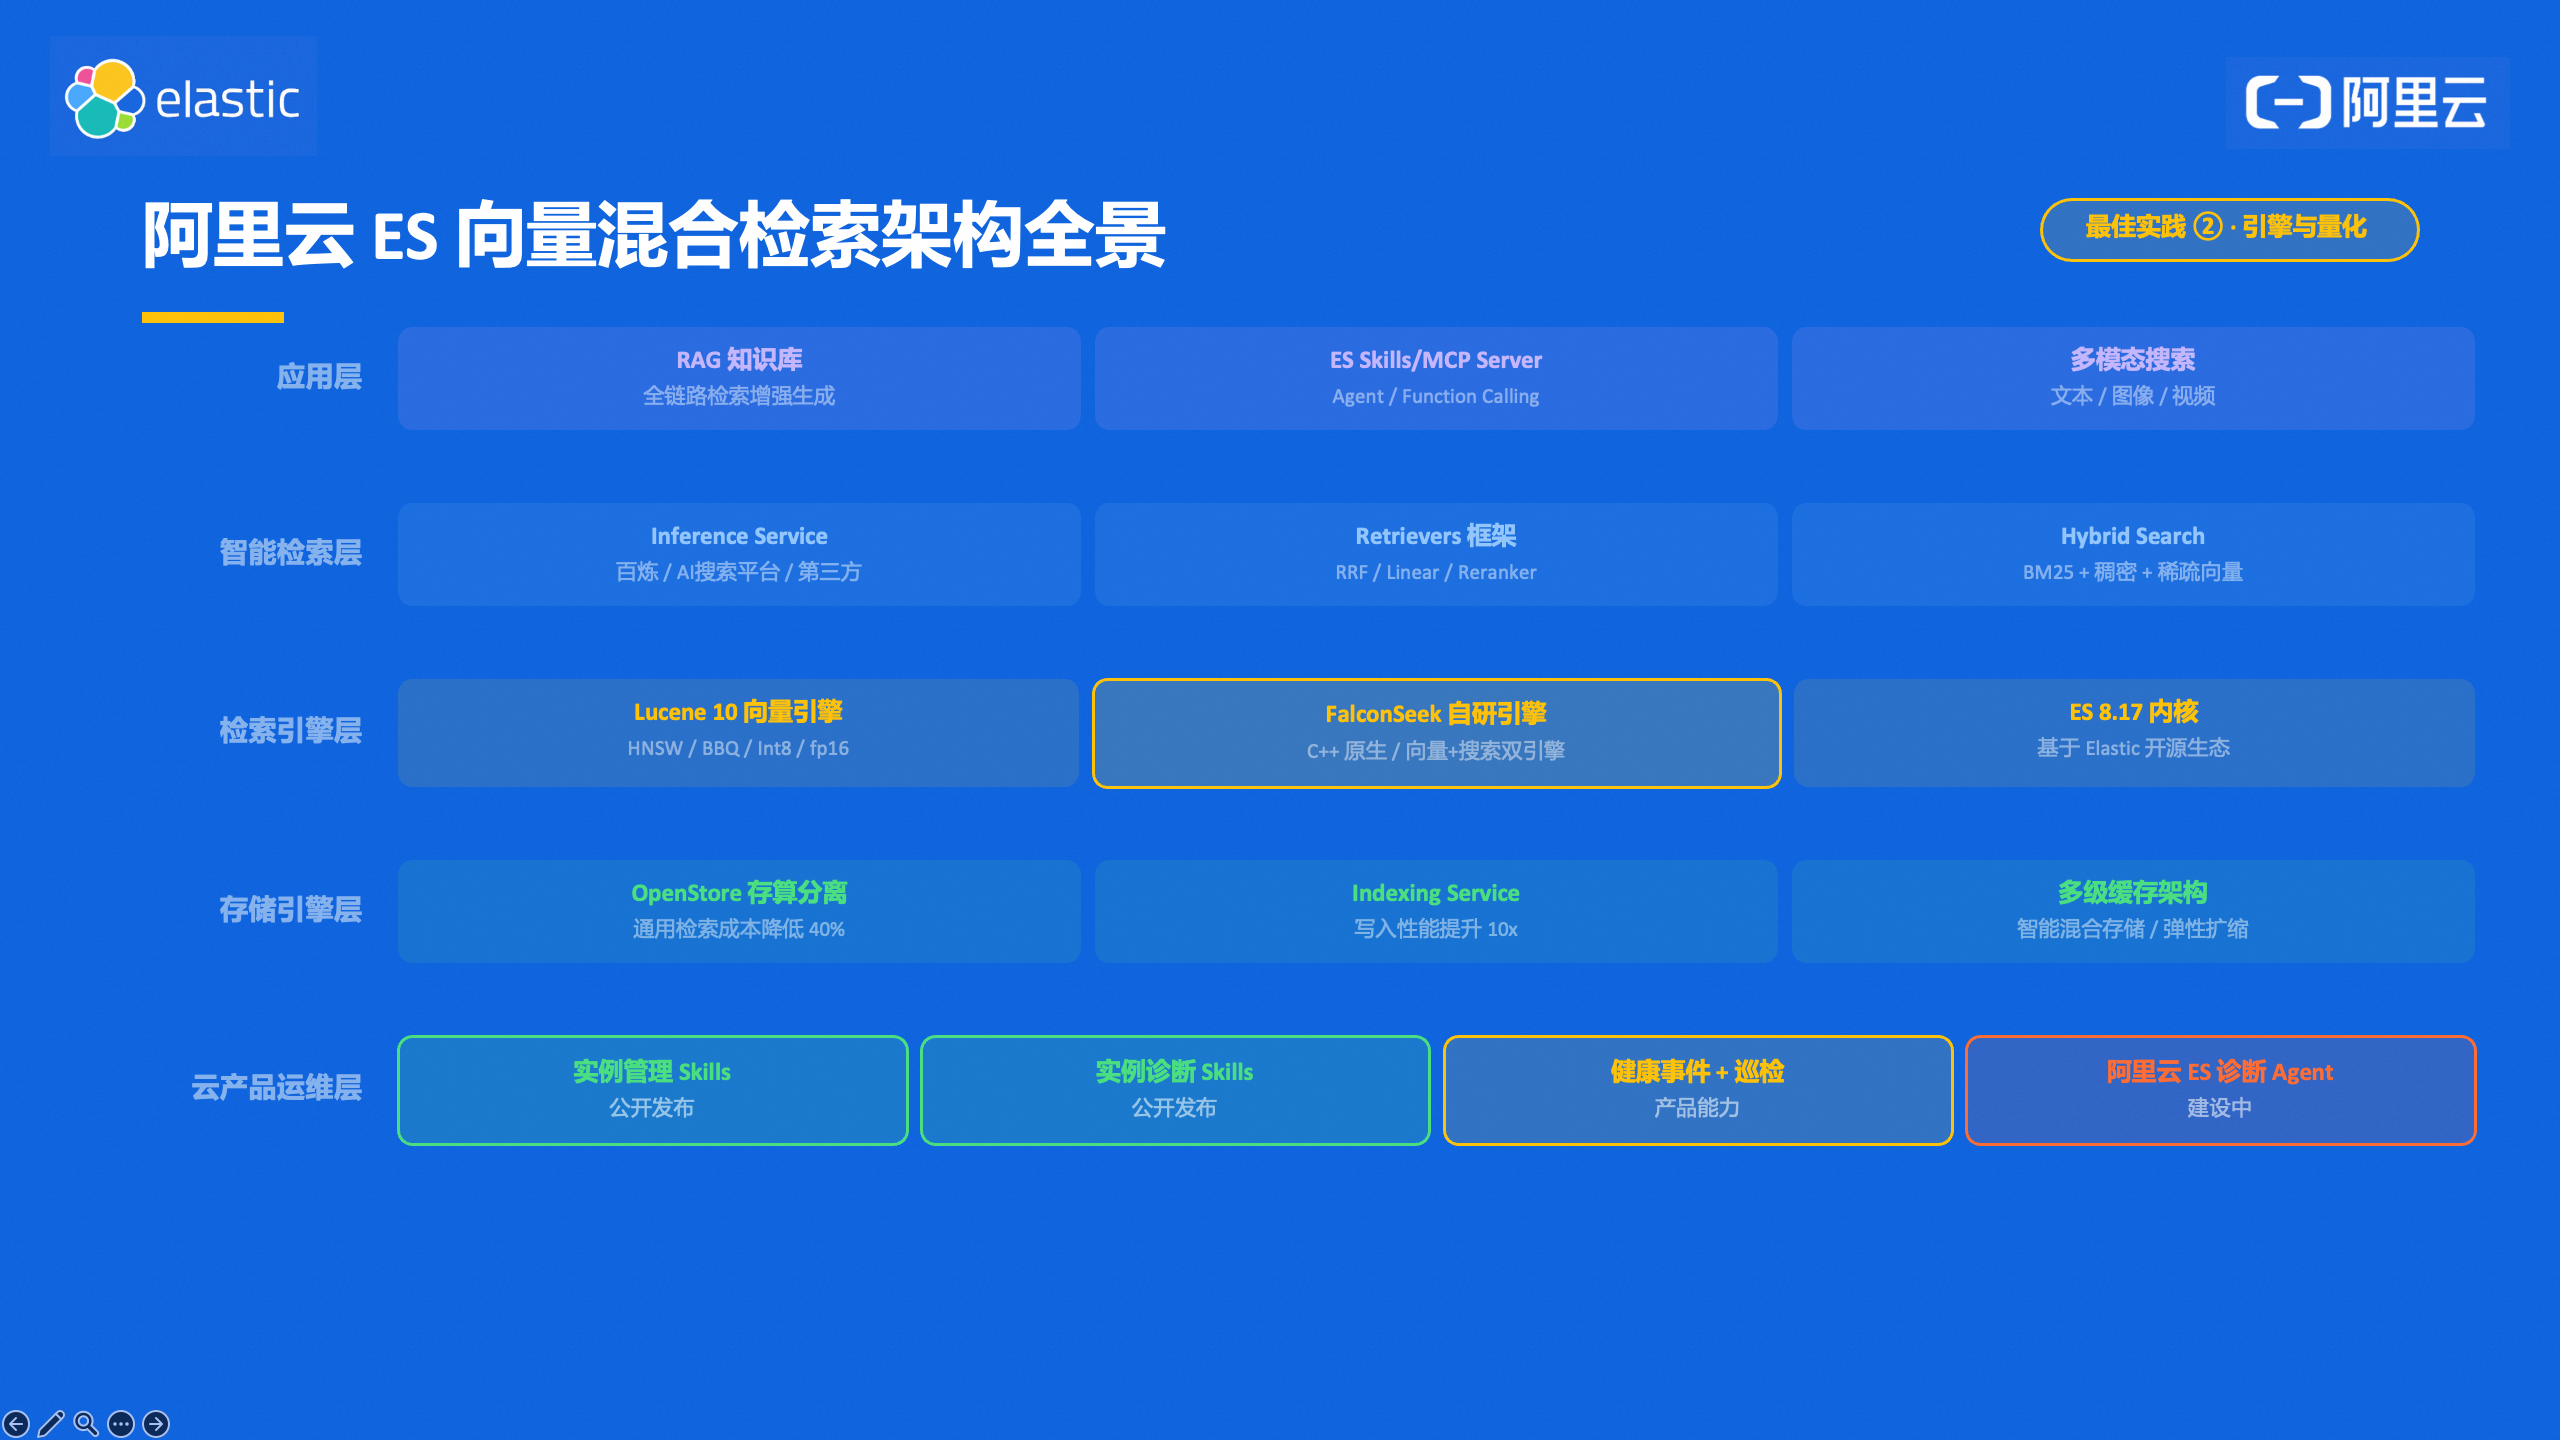Click the text Agent / Function Calling

(1436, 397)
